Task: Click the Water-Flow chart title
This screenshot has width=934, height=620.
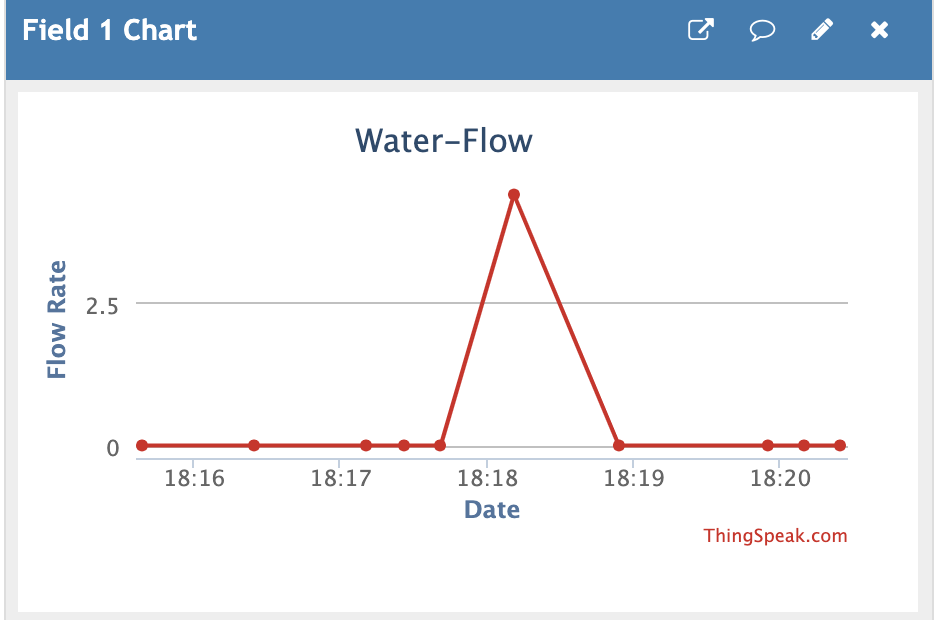Action: coord(444,140)
